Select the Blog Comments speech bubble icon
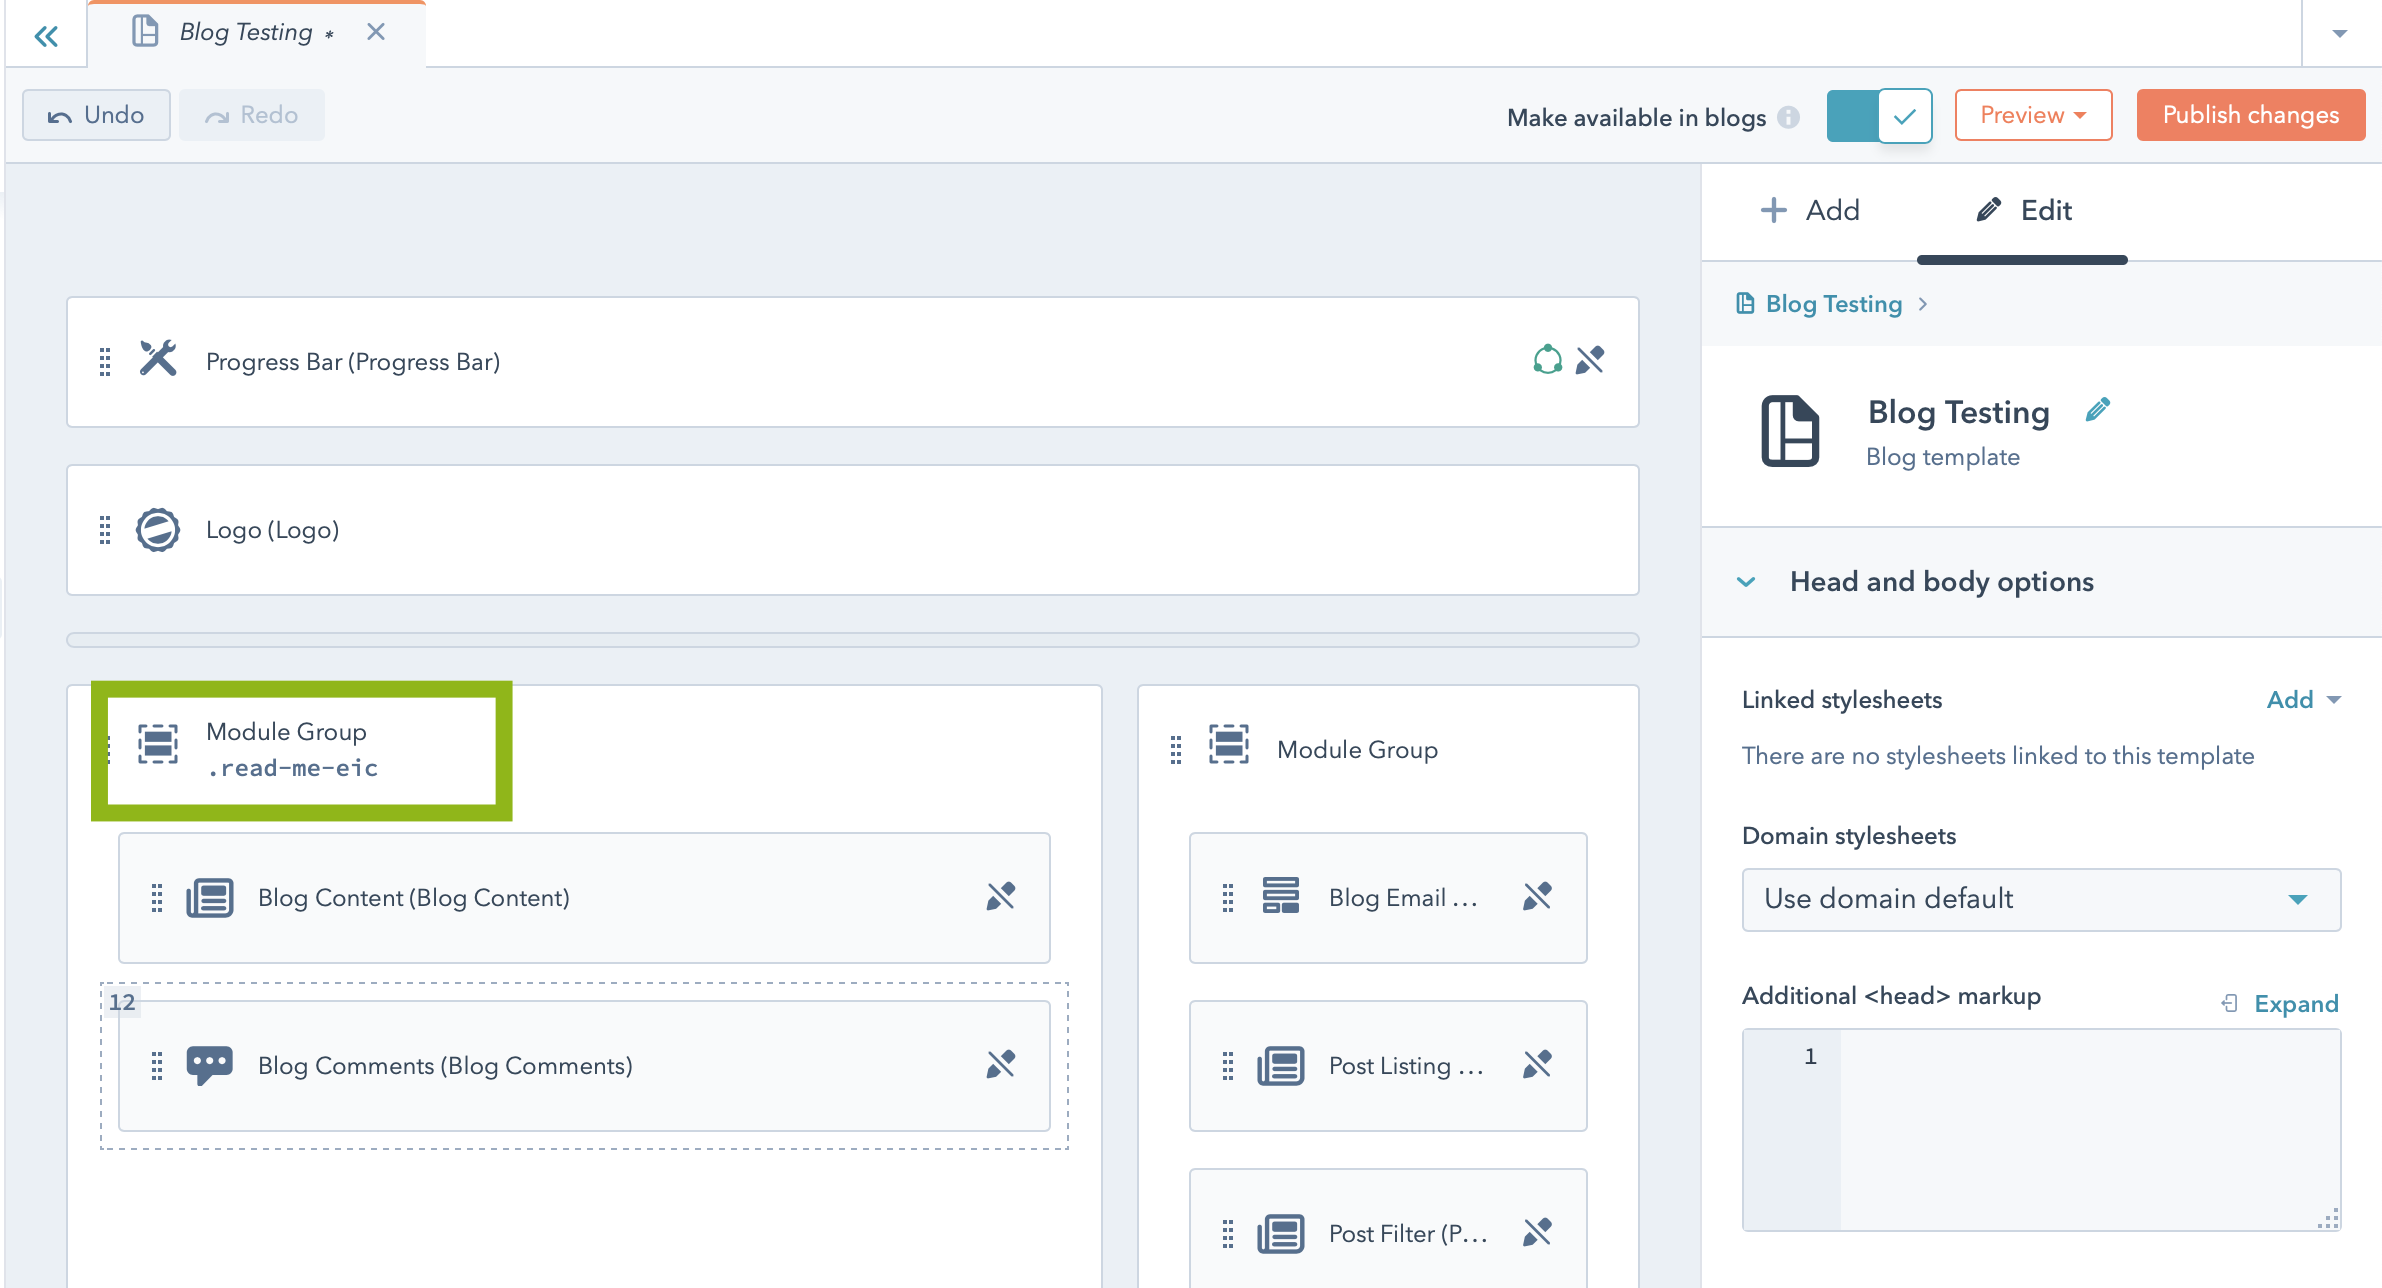 210,1066
